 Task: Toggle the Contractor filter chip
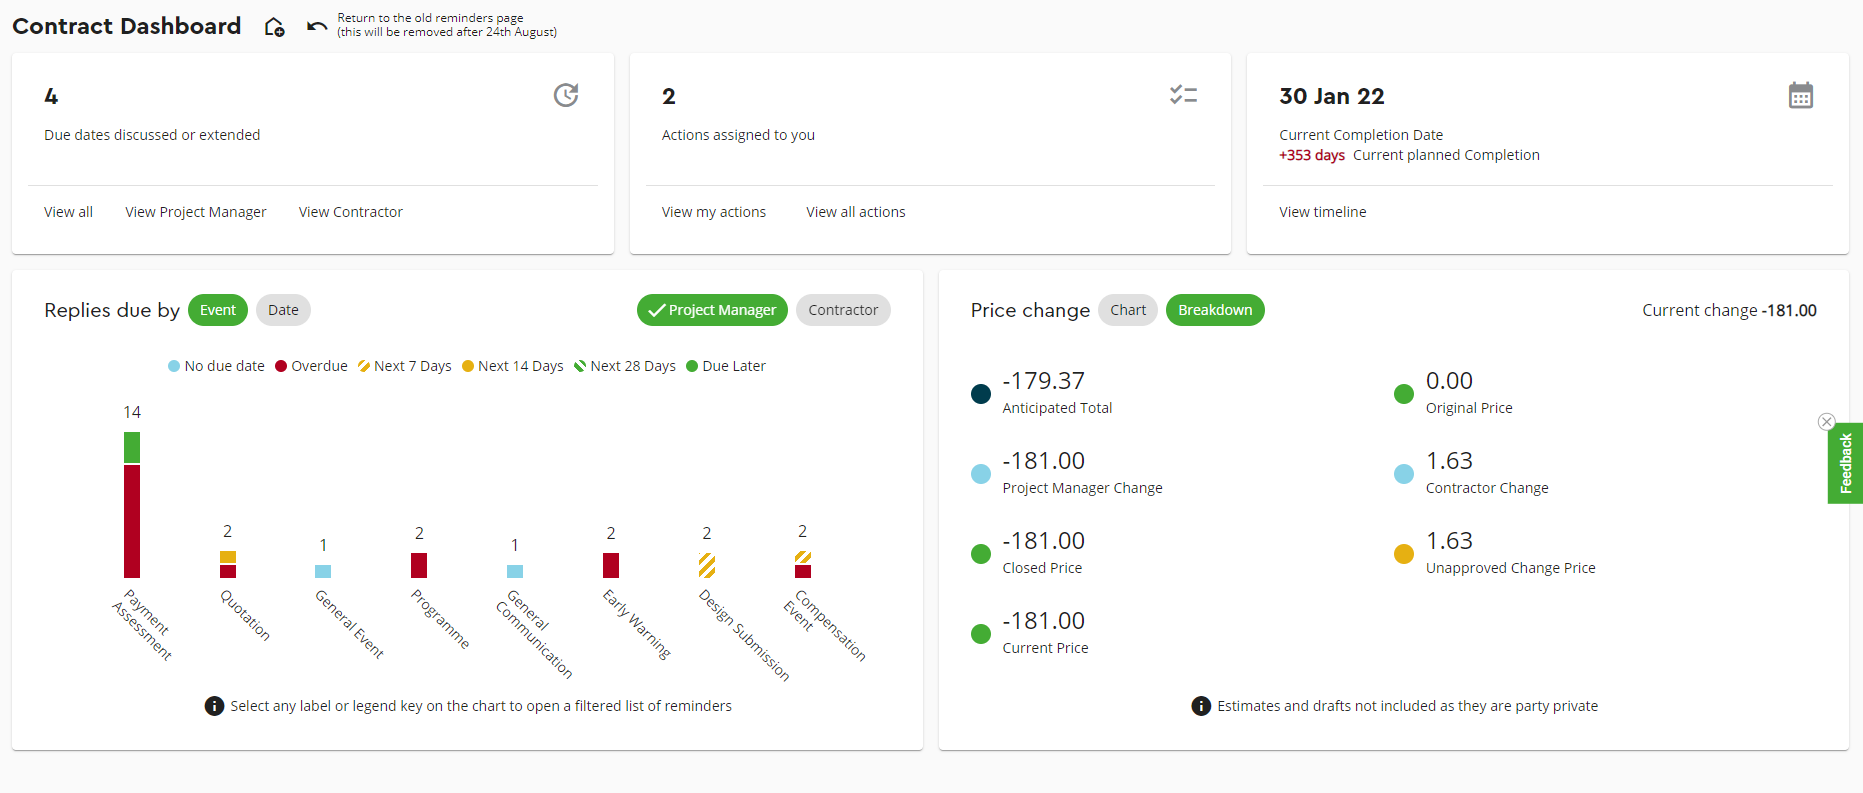click(x=842, y=310)
